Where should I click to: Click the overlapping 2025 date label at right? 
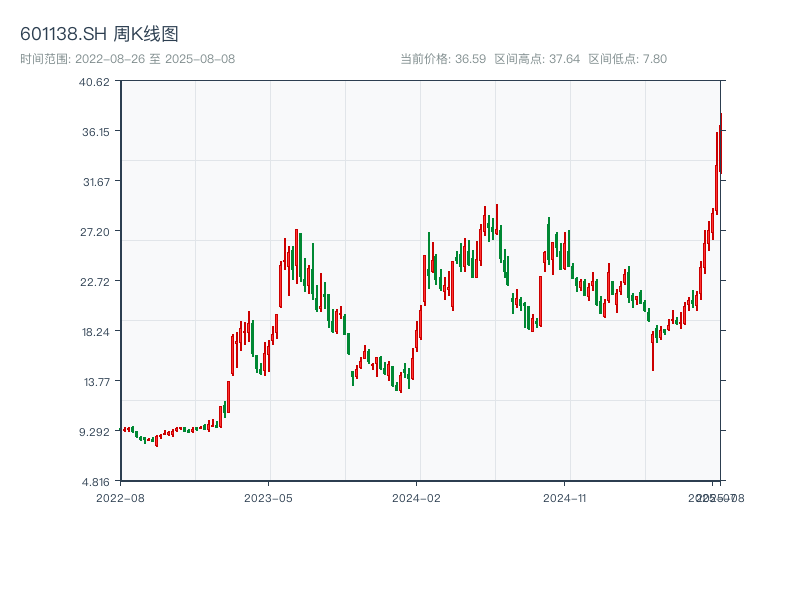click(x=714, y=497)
